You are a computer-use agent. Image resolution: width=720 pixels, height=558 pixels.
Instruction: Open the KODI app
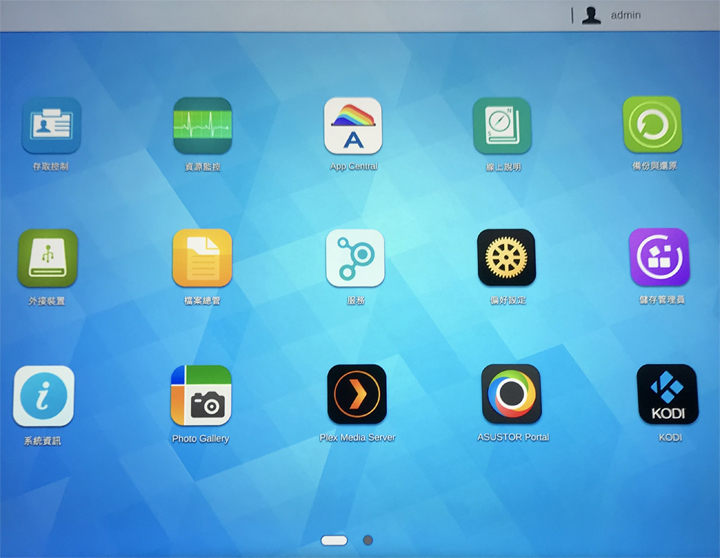tap(667, 394)
